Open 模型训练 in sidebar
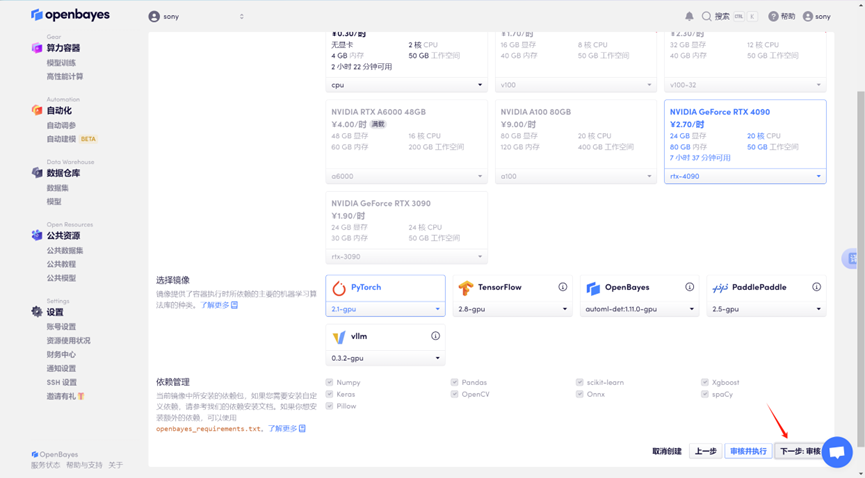The height and width of the screenshot is (478, 865). [x=61, y=63]
